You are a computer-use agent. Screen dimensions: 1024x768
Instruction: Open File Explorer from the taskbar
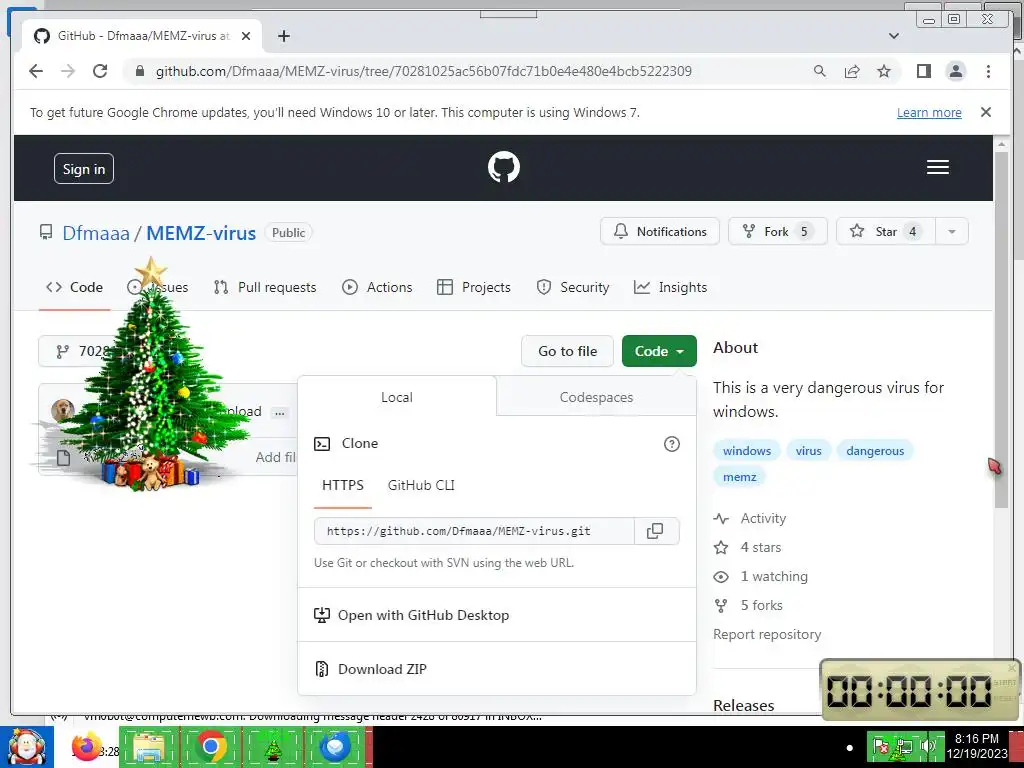pos(148,746)
